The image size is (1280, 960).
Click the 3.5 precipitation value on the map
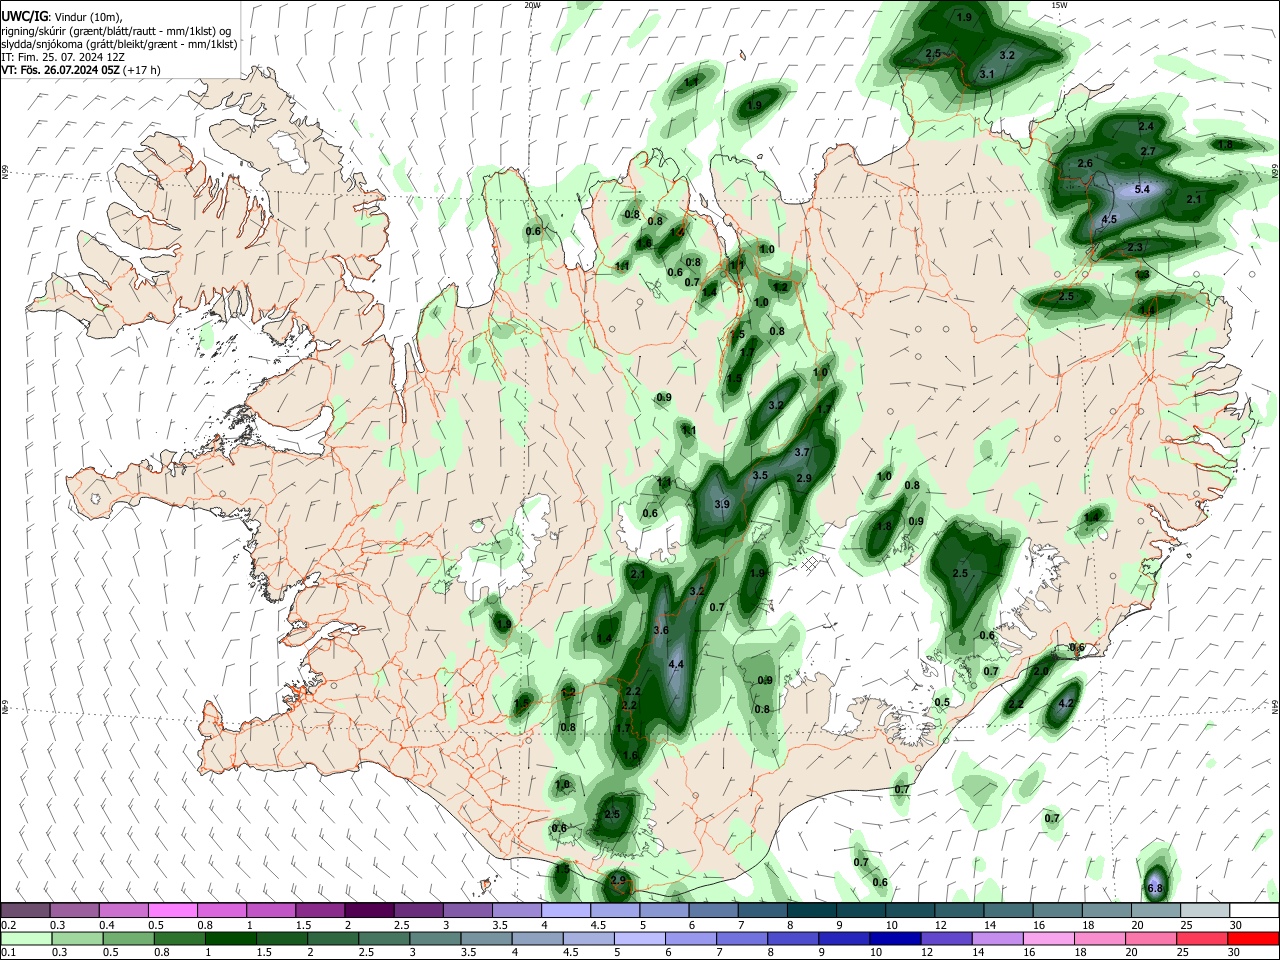[x=760, y=476]
